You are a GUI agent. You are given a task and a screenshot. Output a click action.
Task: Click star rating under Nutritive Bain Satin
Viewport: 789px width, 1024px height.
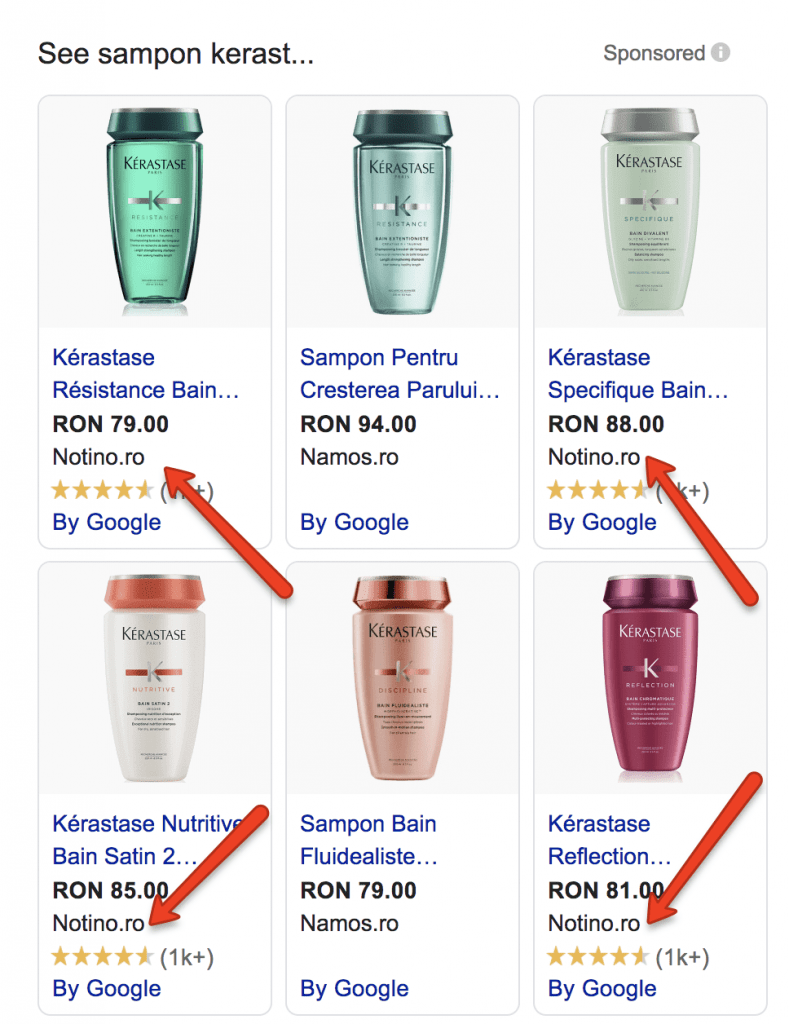coord(102,957)
